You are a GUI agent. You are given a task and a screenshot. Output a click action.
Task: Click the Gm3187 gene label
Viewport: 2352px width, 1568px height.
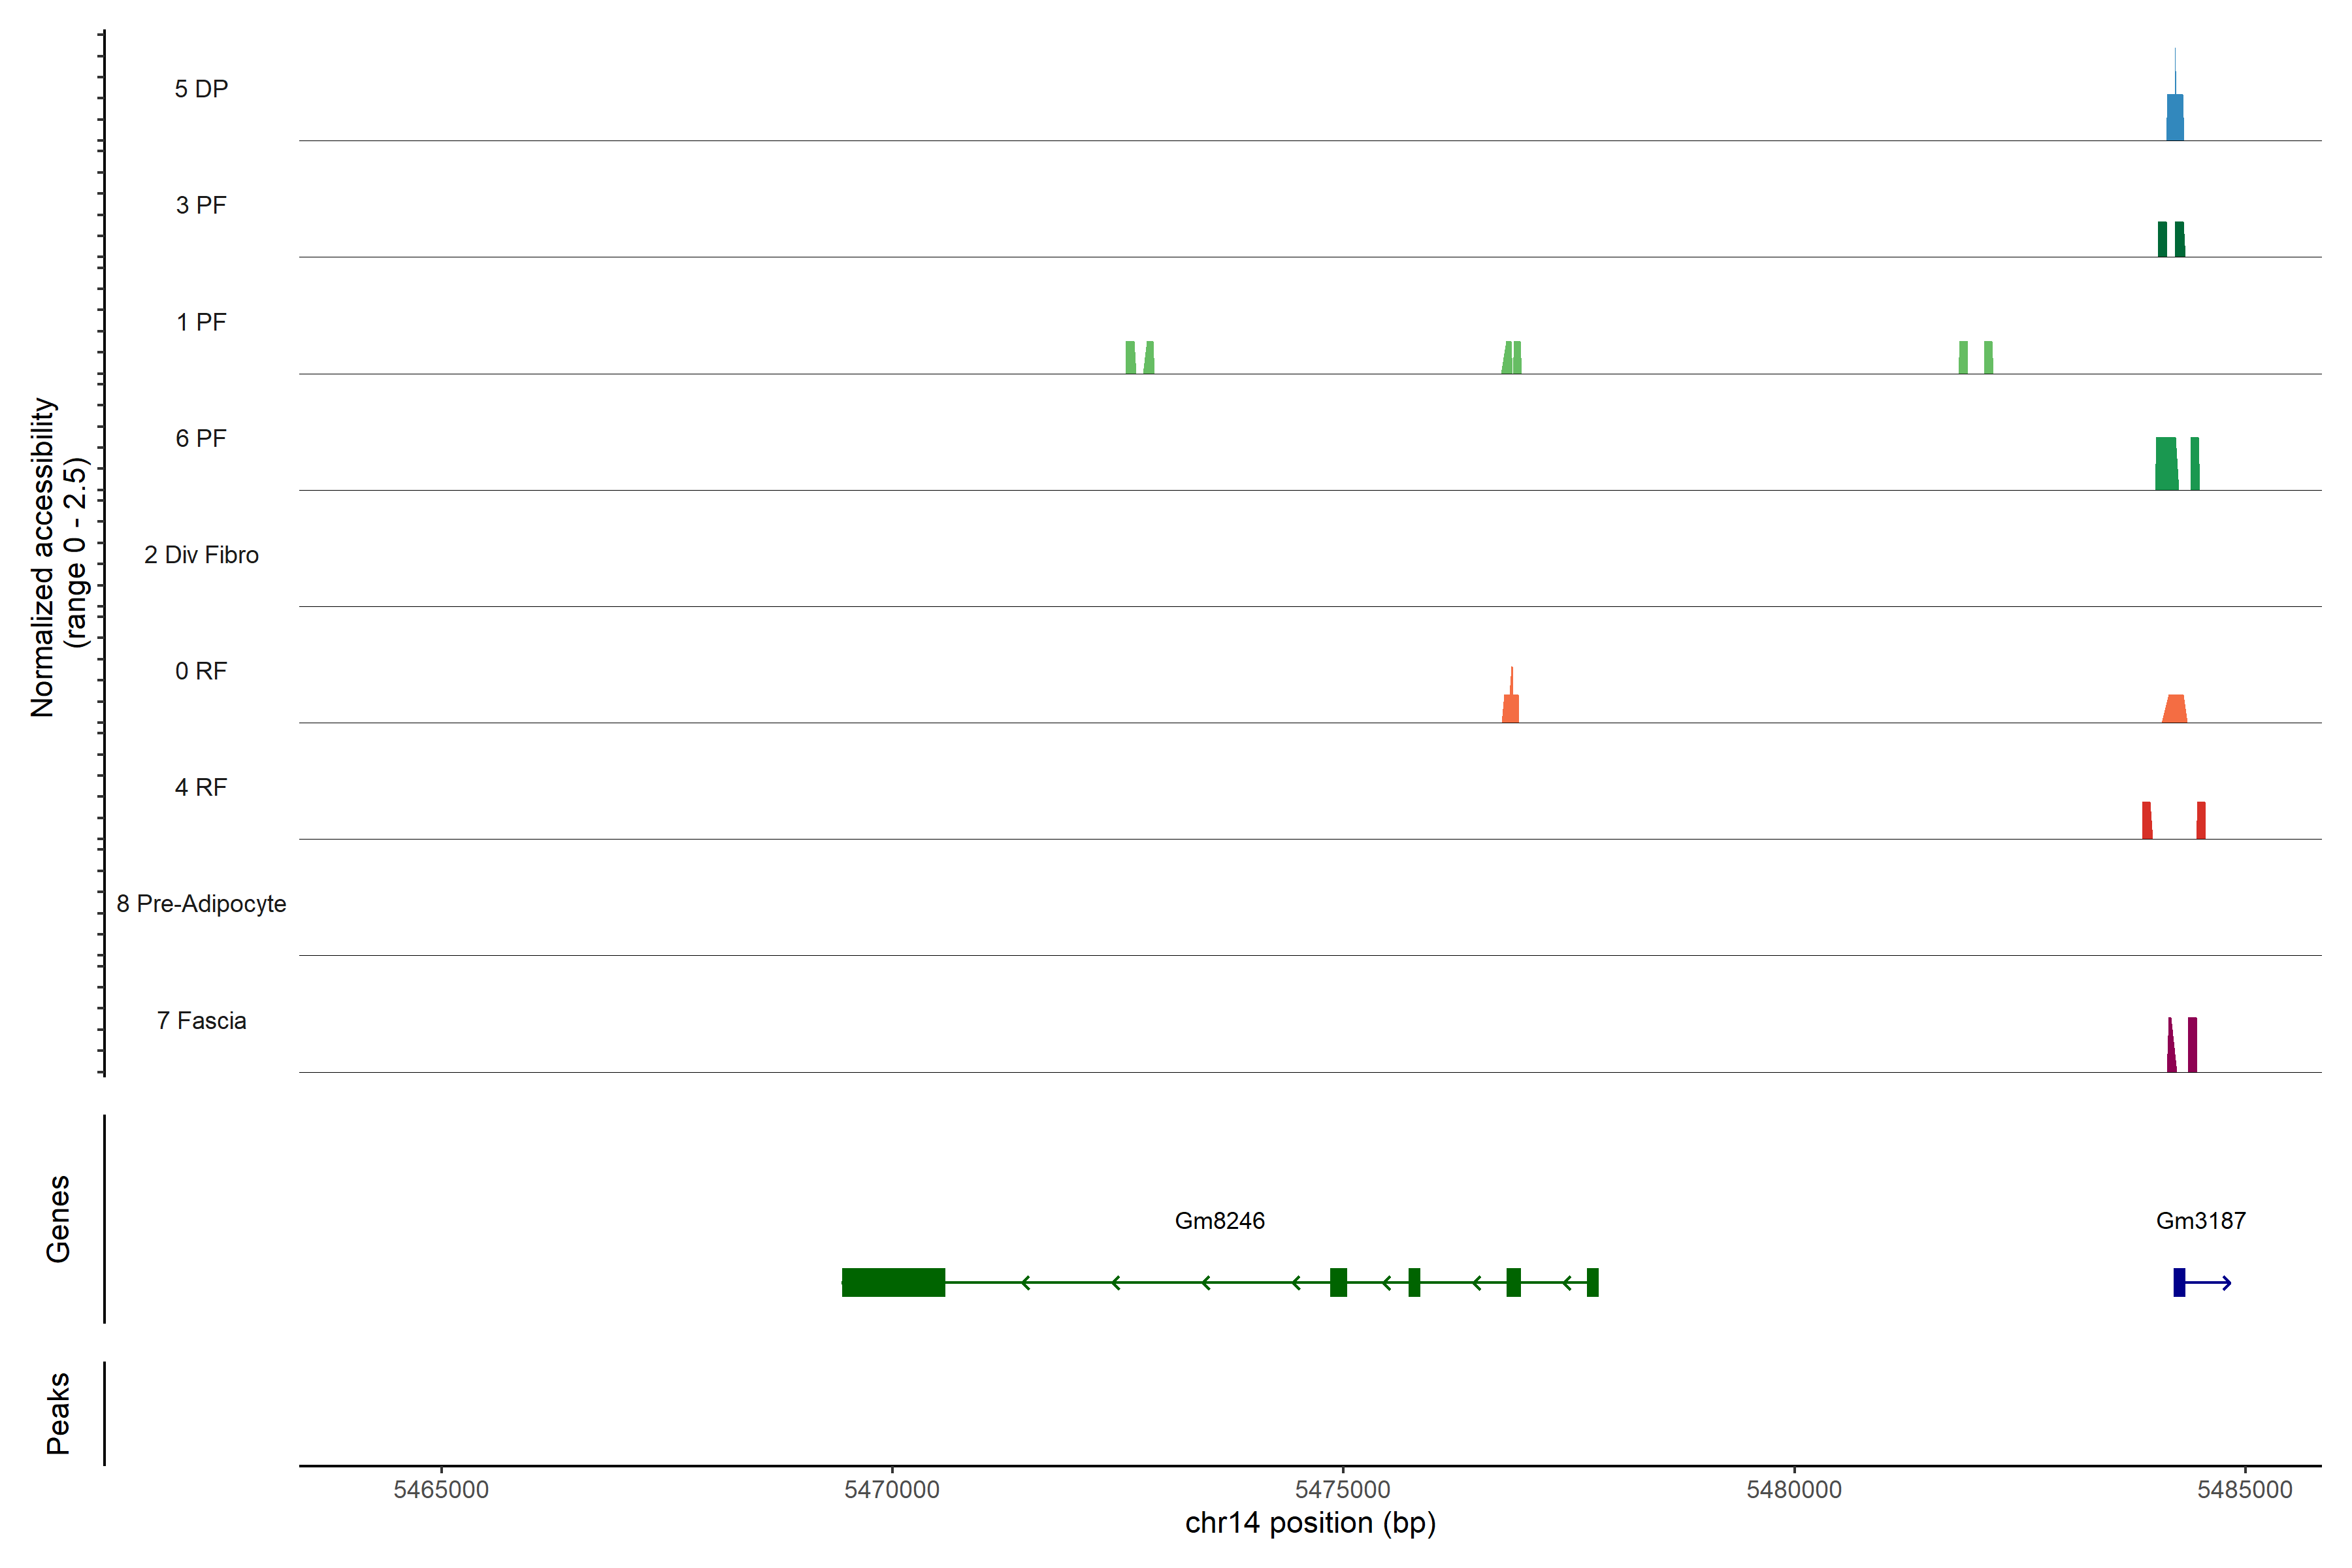[x=2200, y=1221]
